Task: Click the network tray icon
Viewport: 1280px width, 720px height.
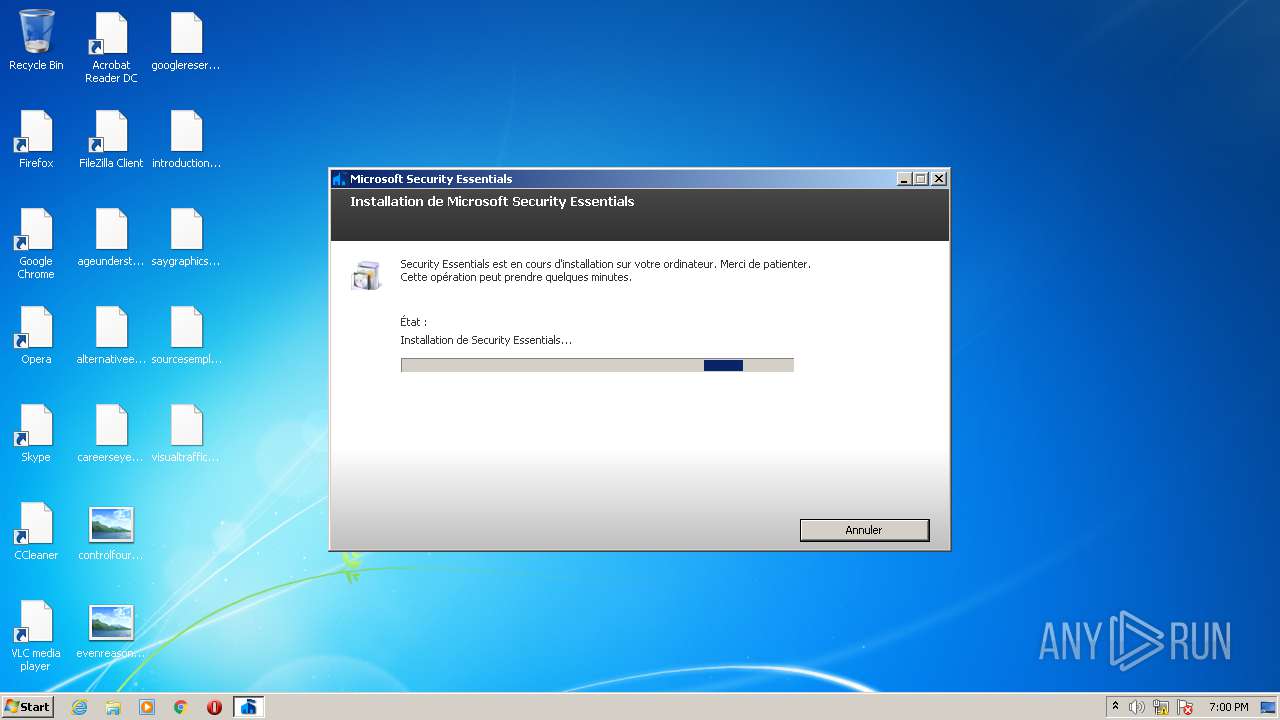Action: tap(1161, 707)
